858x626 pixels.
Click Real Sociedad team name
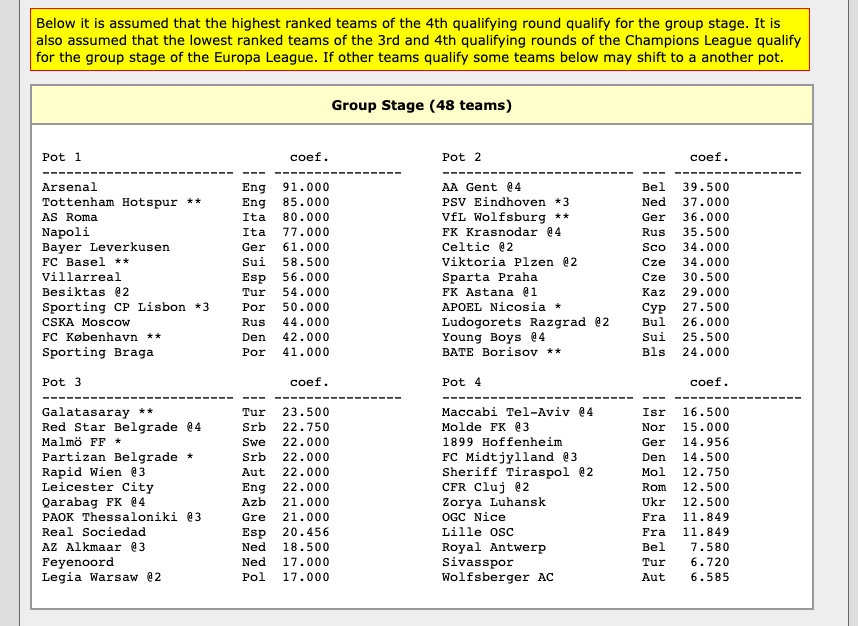94,532
